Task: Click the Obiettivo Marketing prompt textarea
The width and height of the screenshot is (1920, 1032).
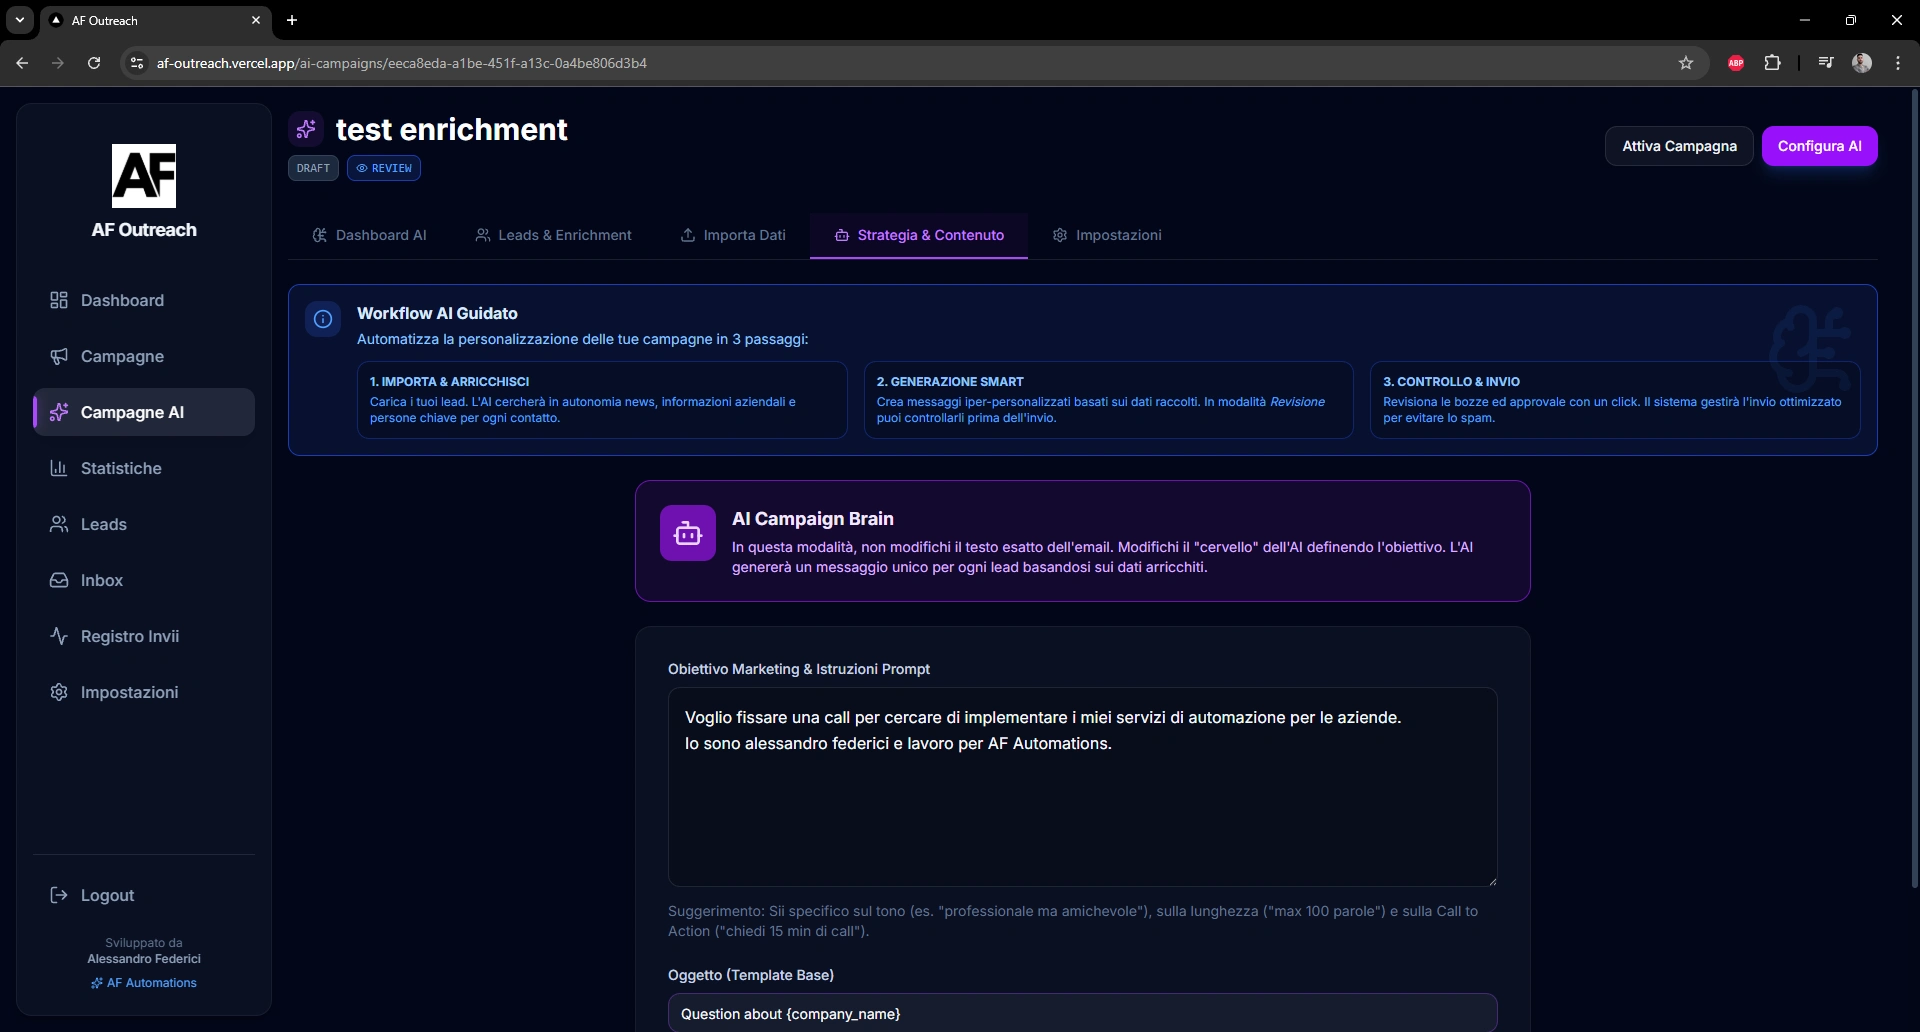Action: (x=1082, y=787)
